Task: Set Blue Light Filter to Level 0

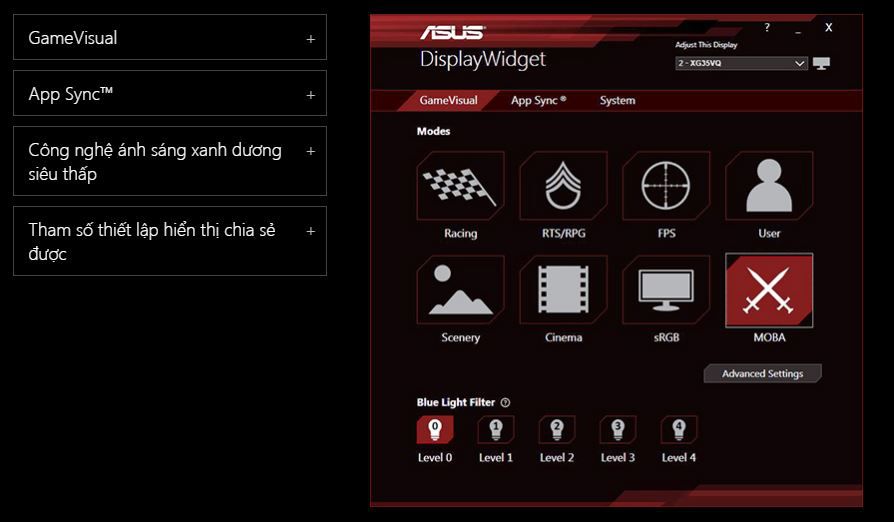Action: (x=435, y=430)
